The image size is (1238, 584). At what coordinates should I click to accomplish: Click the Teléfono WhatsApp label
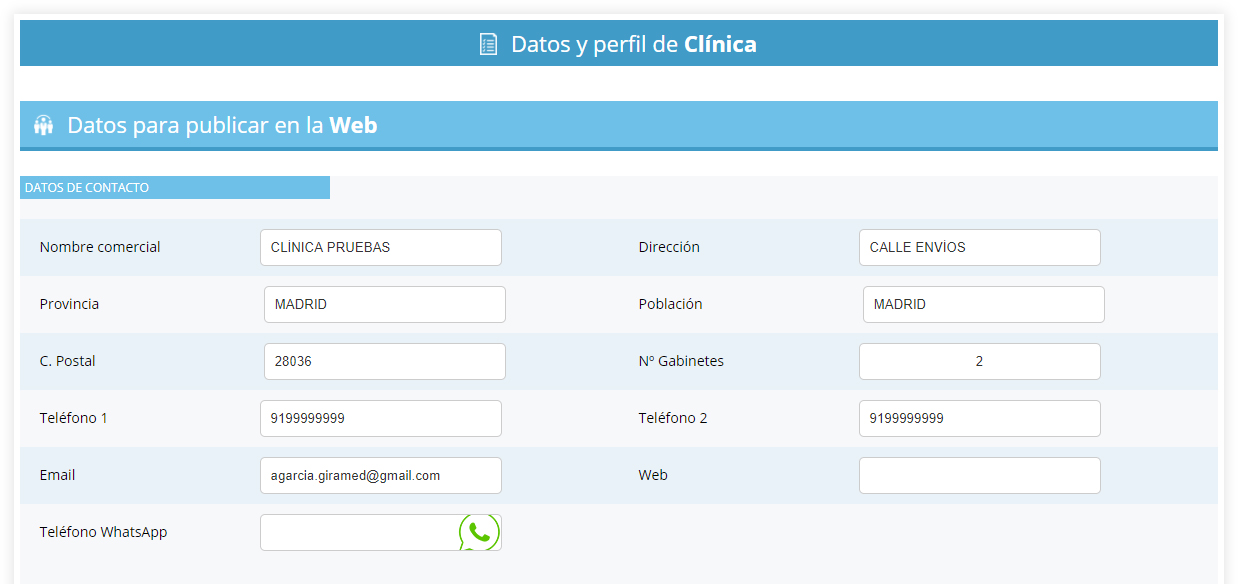[x=103, y=532]
